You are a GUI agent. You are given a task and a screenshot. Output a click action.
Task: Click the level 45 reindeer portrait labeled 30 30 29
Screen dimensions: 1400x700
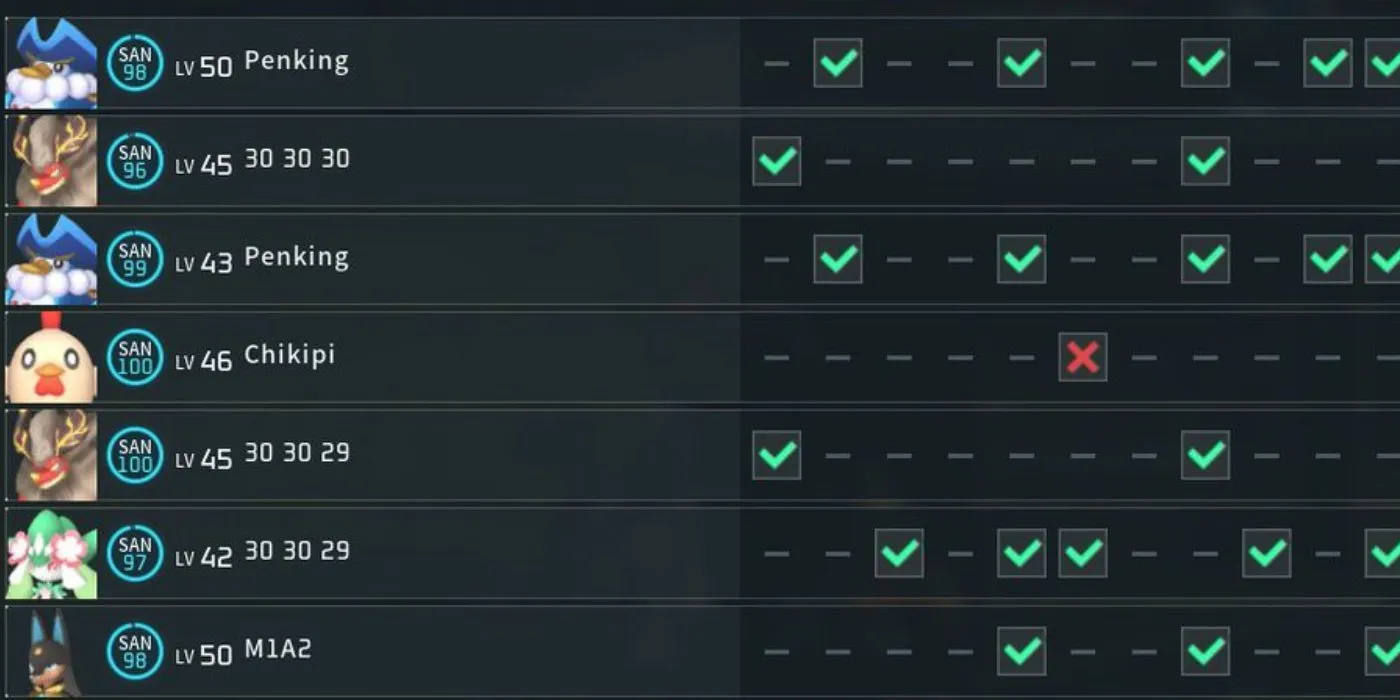(50, 454)
